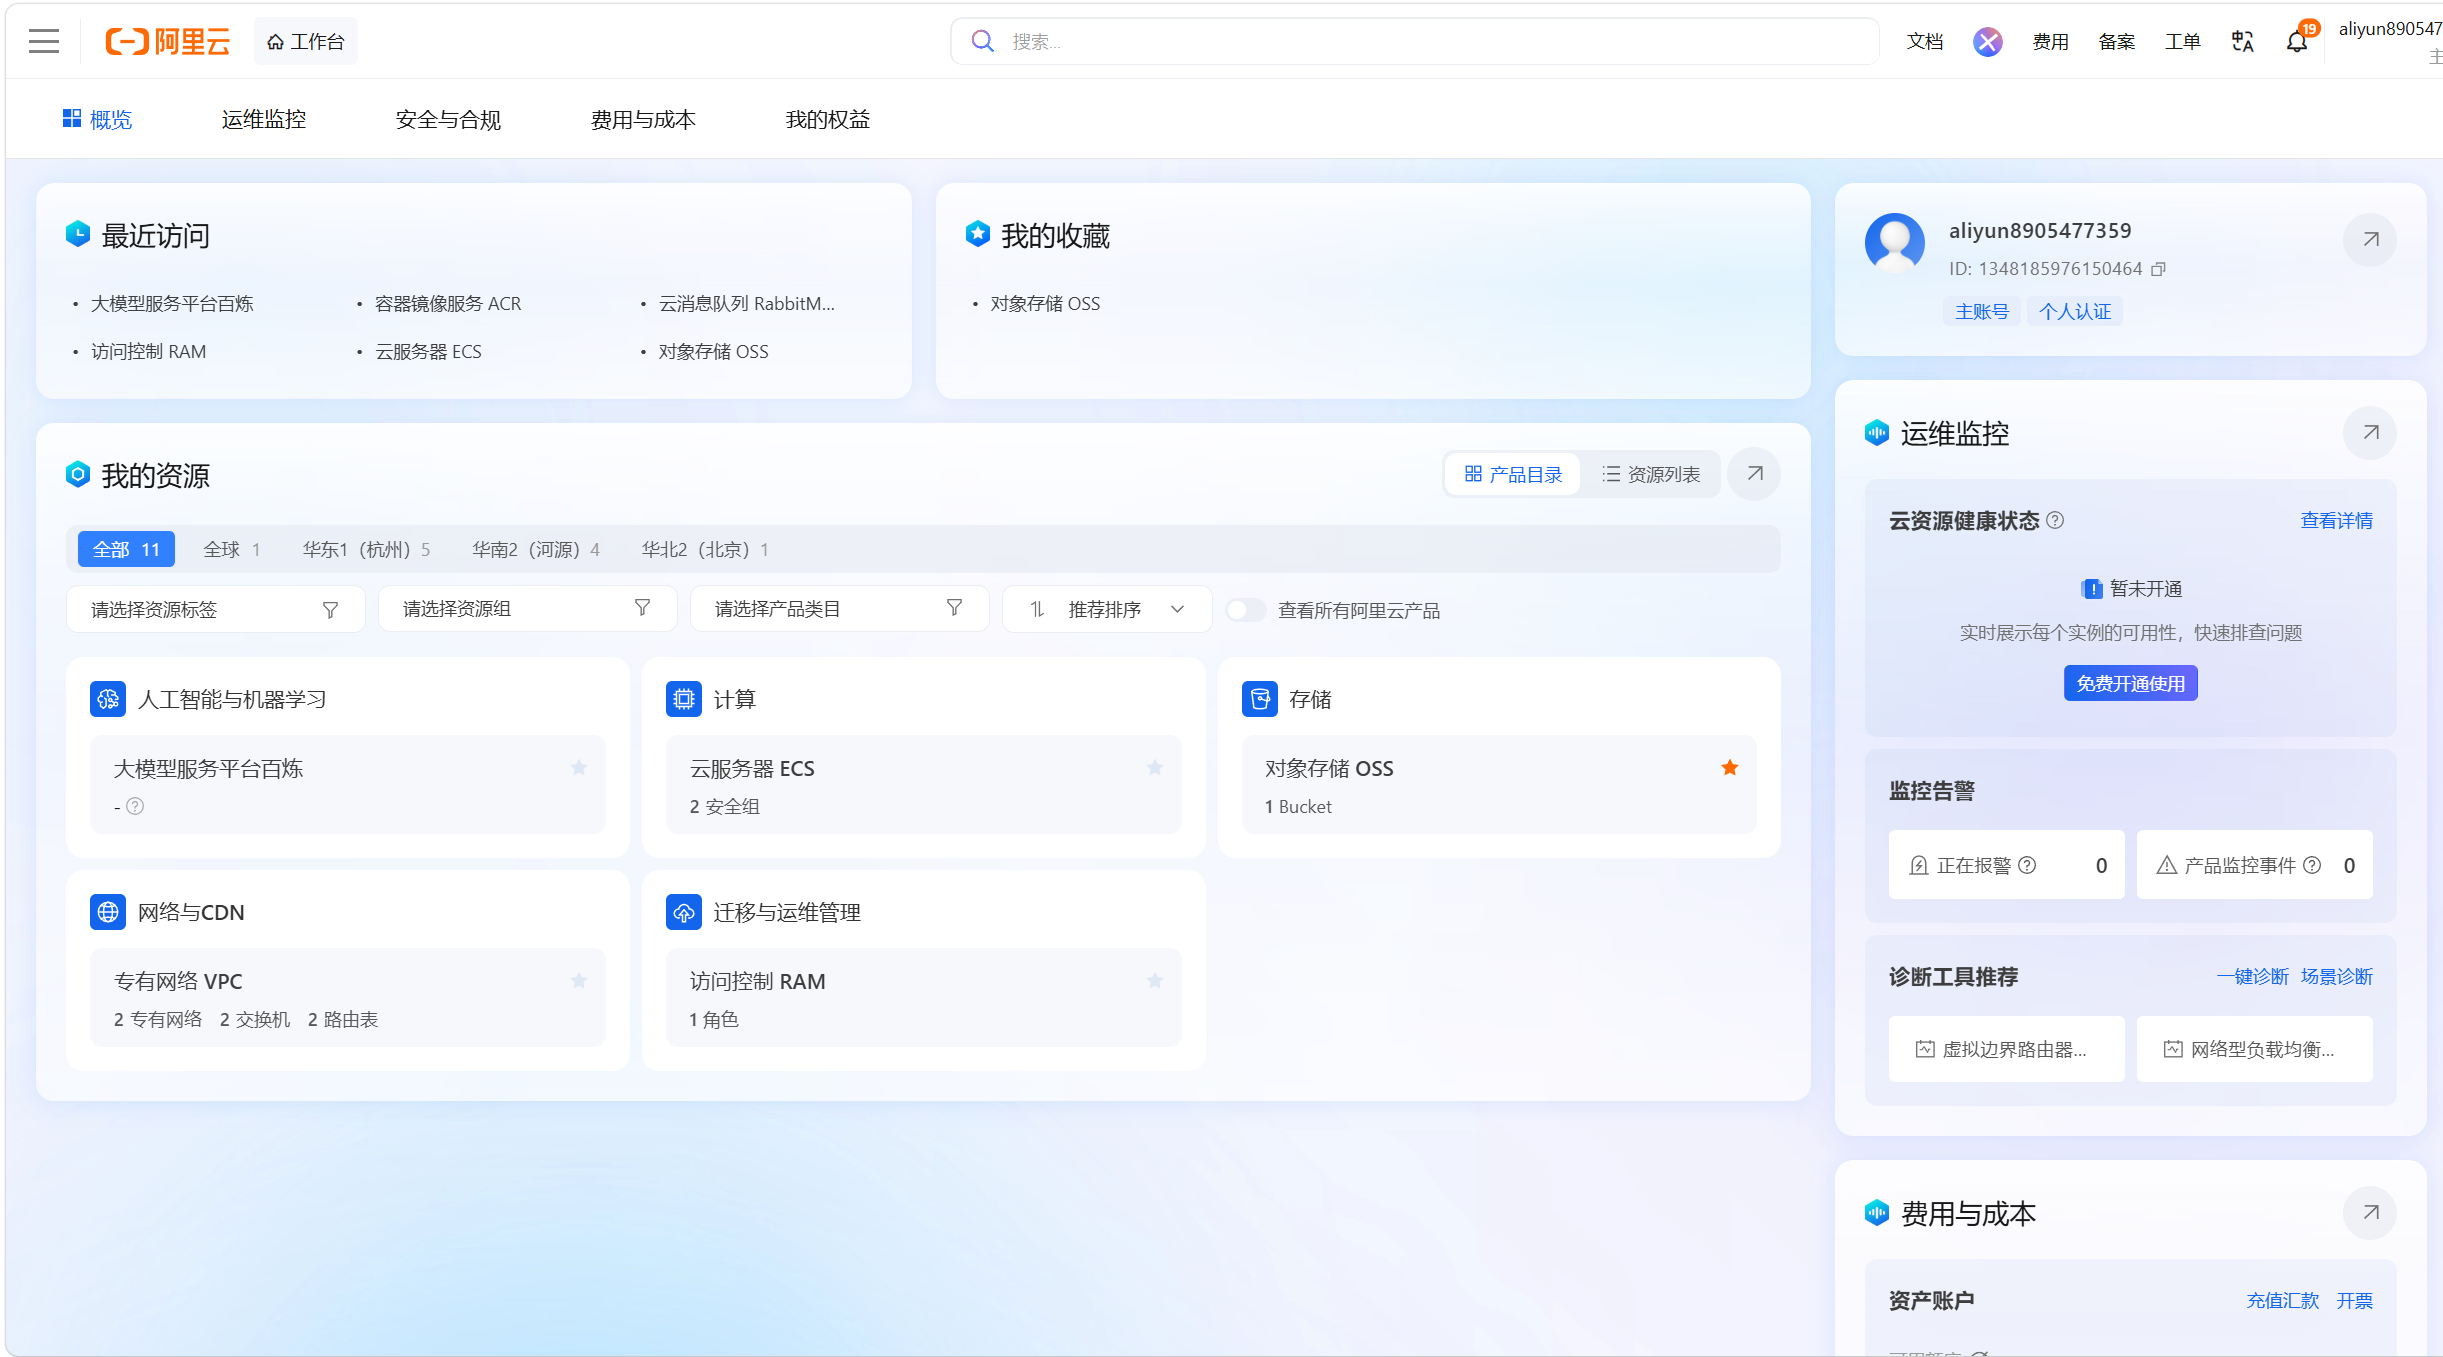Click 云资源健康状态 help icon
The width and height of the screenshot is (2443, 1357).
tap(2055, 520)
